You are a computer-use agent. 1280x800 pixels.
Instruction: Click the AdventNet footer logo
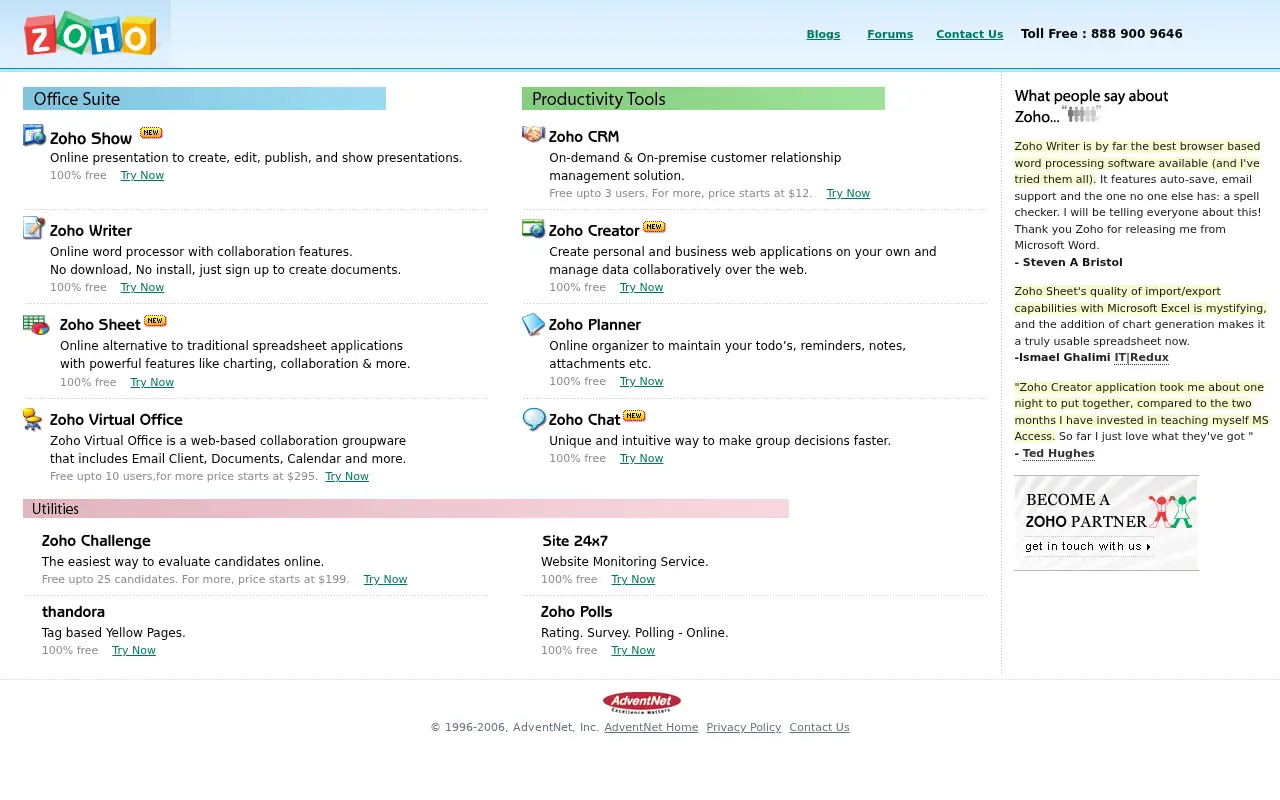pos(642,703)
